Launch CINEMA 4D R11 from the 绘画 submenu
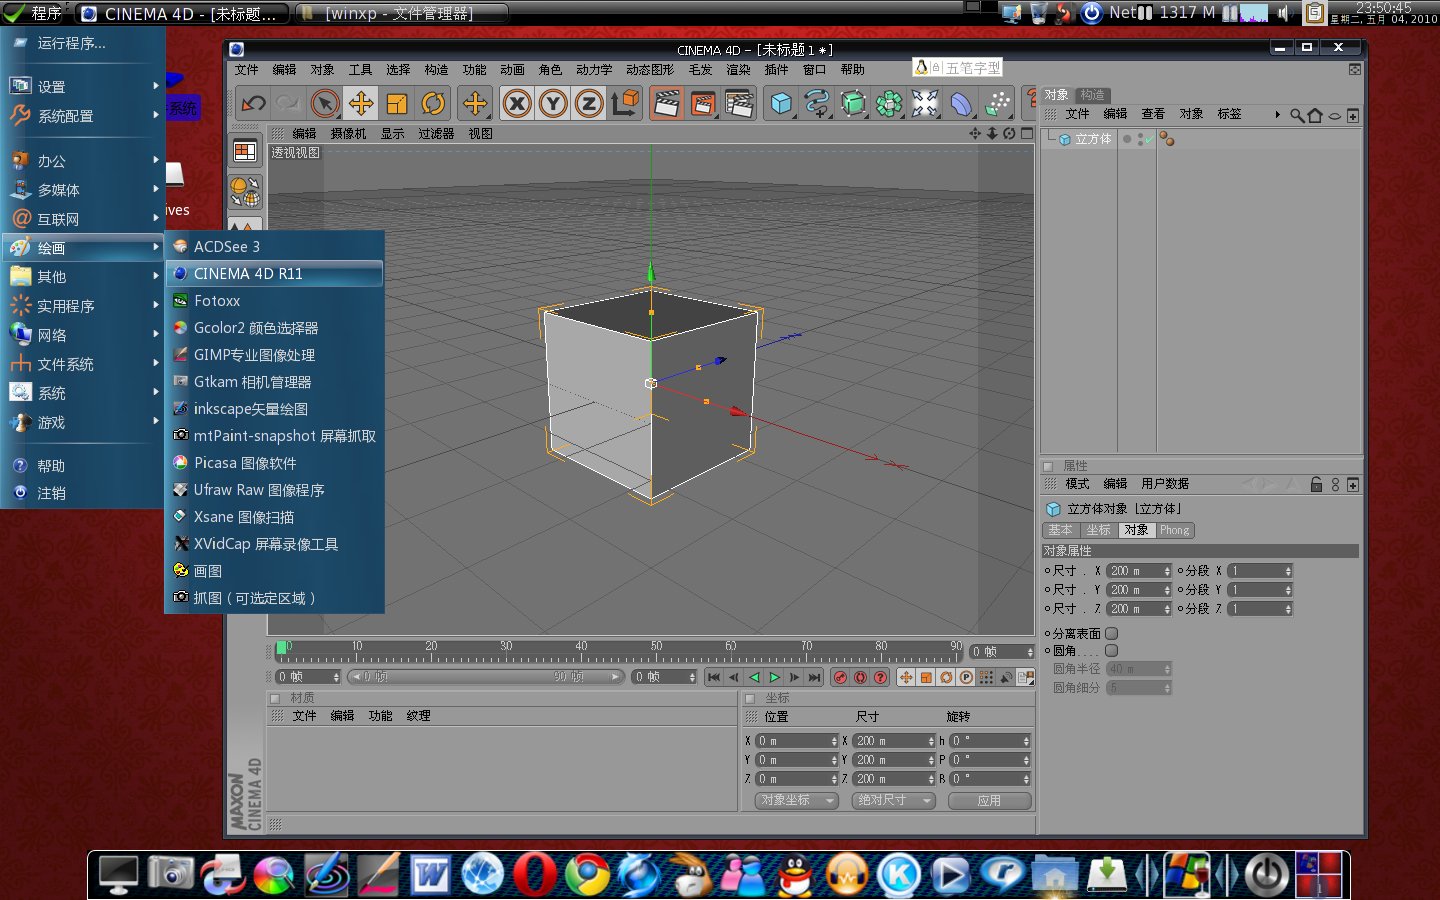The height and width of the screenshot is (900, 1440). 274,273
